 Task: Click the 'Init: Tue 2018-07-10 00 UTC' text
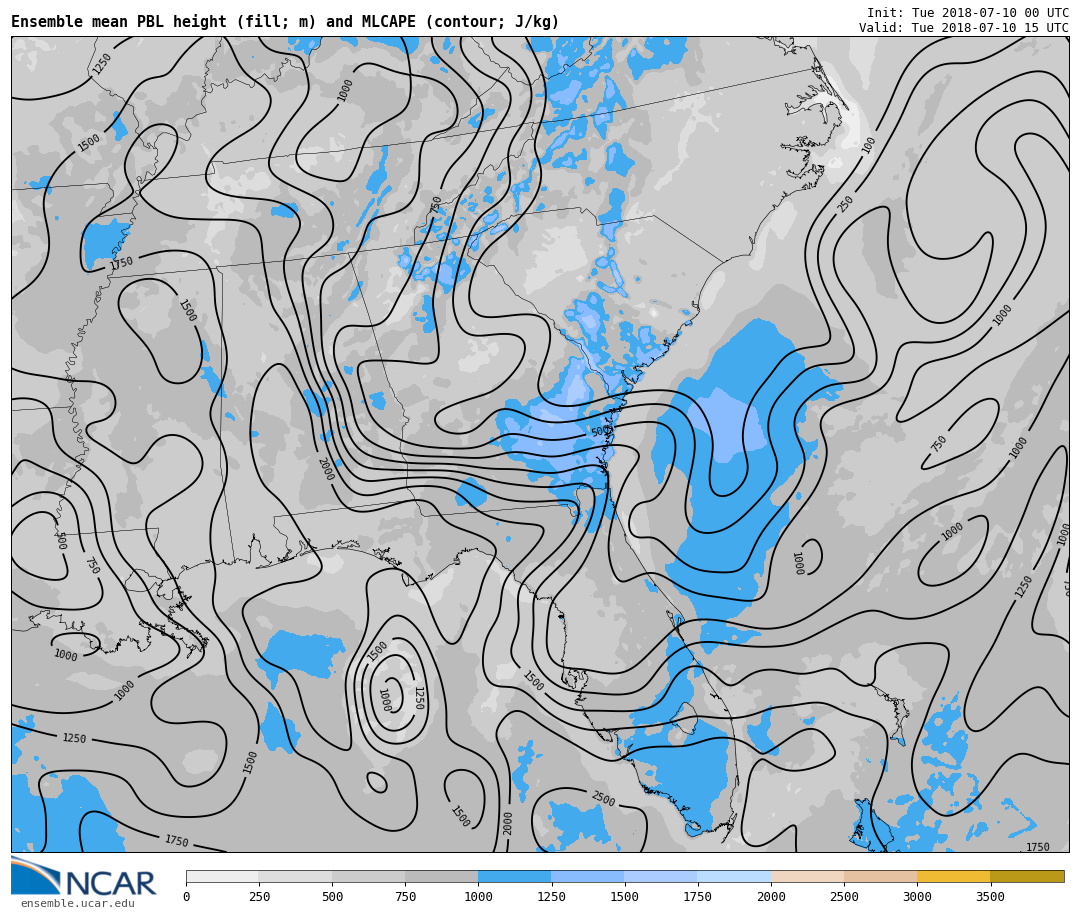click(967, 13)
